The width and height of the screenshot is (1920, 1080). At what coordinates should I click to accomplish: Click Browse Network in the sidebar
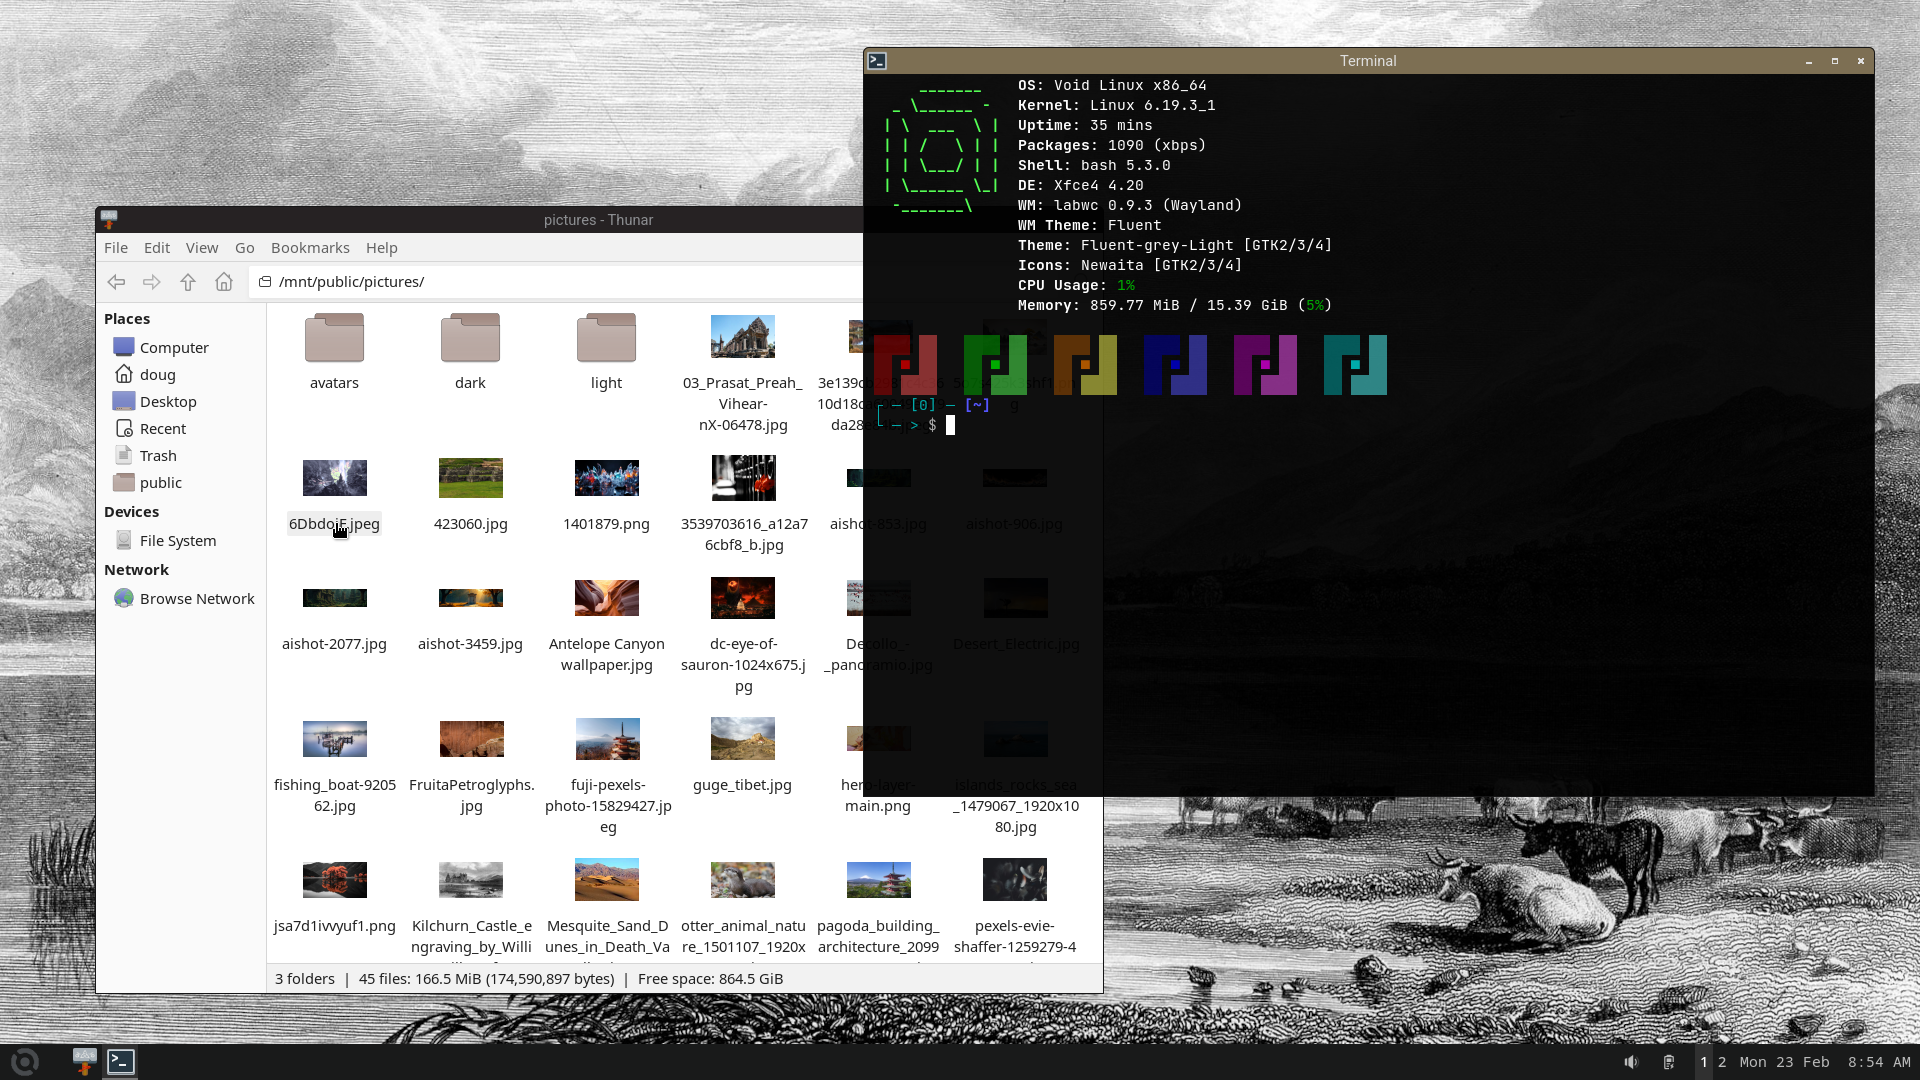(196, 599)
